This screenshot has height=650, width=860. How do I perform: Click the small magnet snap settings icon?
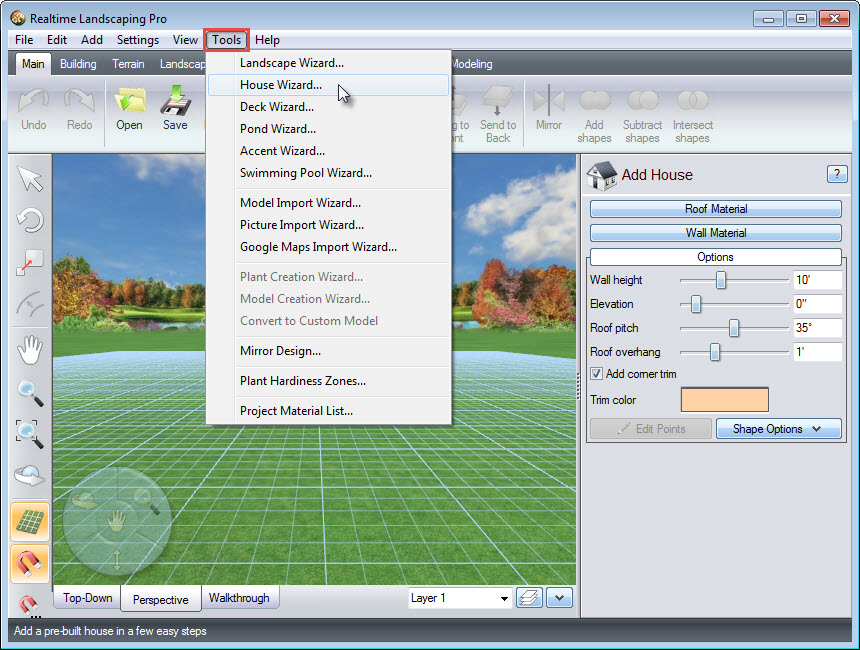tap(29, 606)
